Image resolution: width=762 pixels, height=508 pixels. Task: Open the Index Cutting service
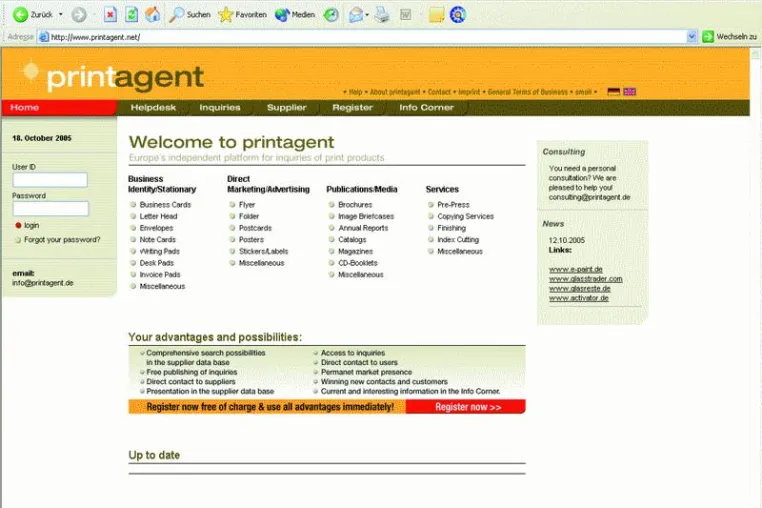pyautogui.click(x=458, y=240)
